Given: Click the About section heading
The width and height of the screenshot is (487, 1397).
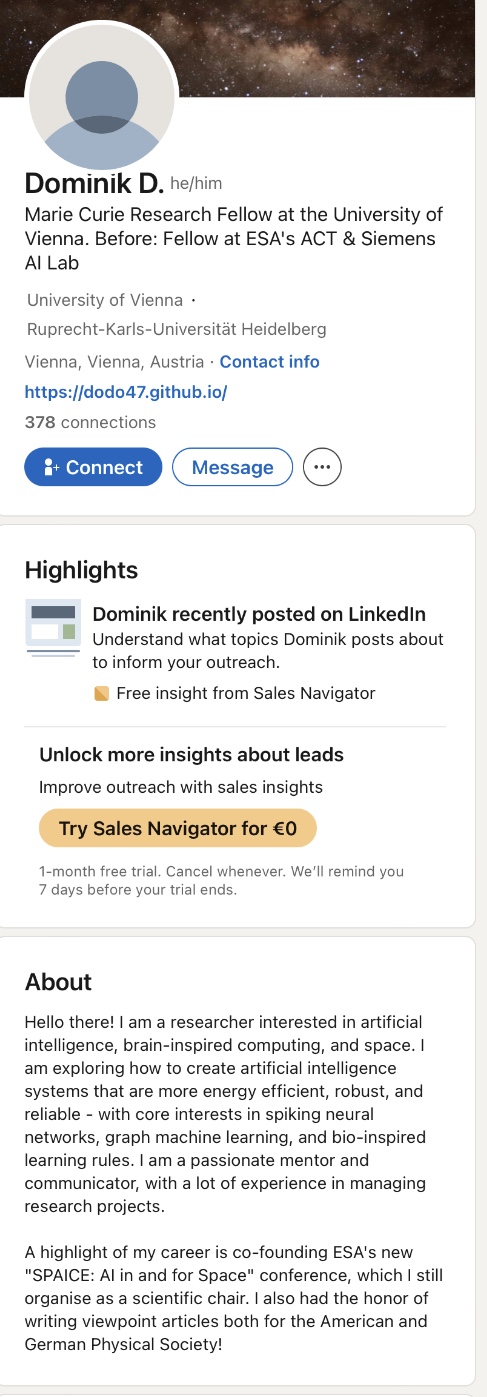Looking at the screenshot, I should [58, 982].
